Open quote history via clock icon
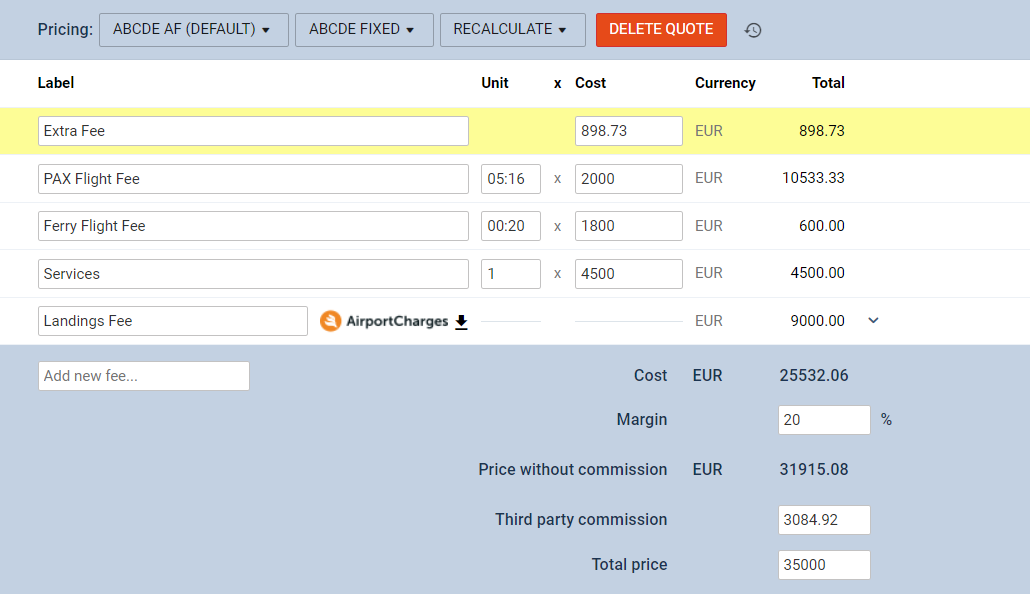 (753, 30)
